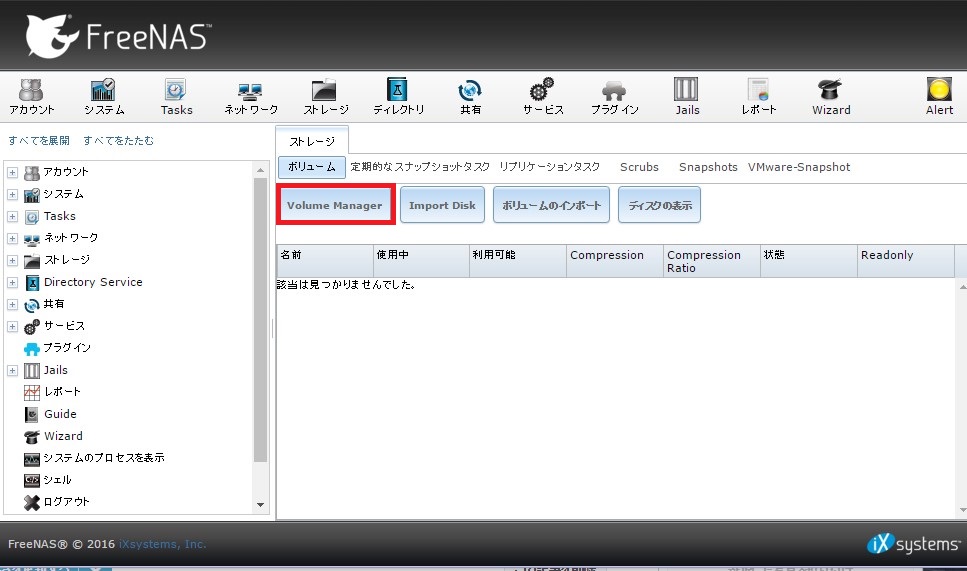This screenshot has width=967, height=571.
Task: Open the ネットワーク toolbar icon
Action: pyautogui.click(x=250, y=97)
